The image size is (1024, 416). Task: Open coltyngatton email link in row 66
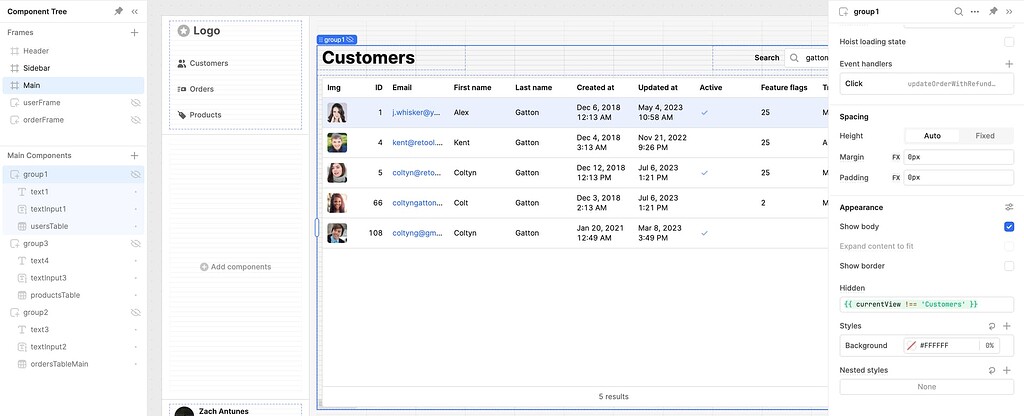(x=417, y=203)
